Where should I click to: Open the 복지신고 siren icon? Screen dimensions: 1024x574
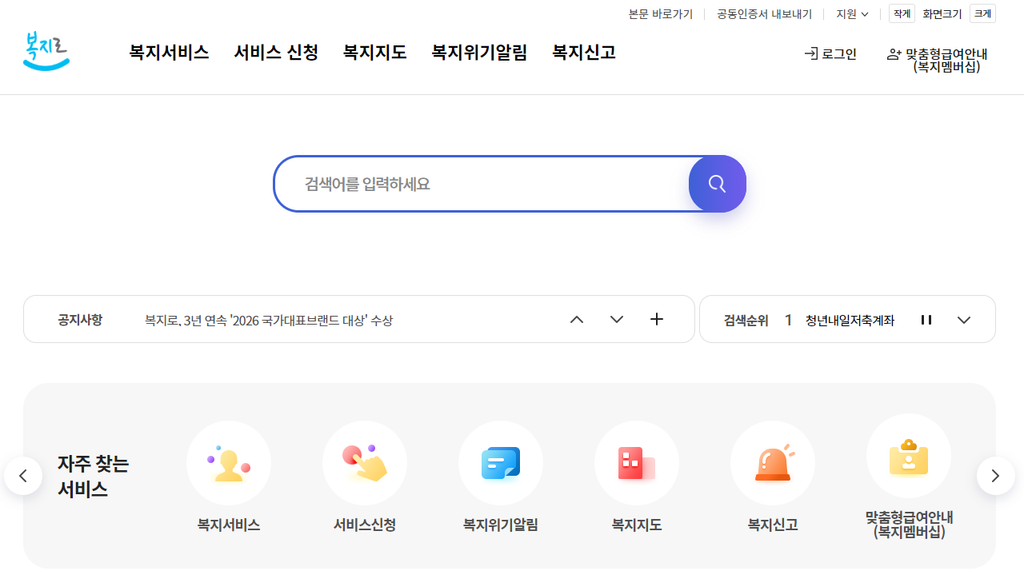773,463
